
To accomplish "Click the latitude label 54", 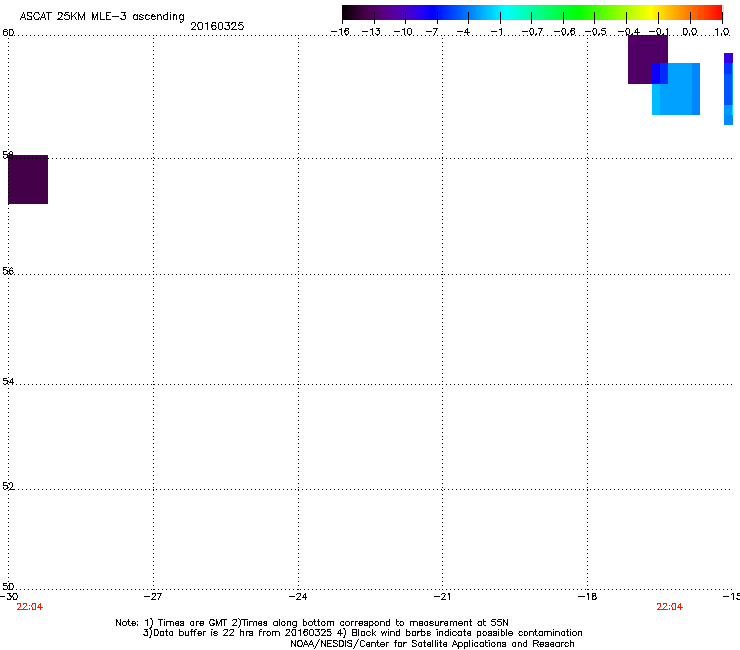I will (x=8, y=381).
